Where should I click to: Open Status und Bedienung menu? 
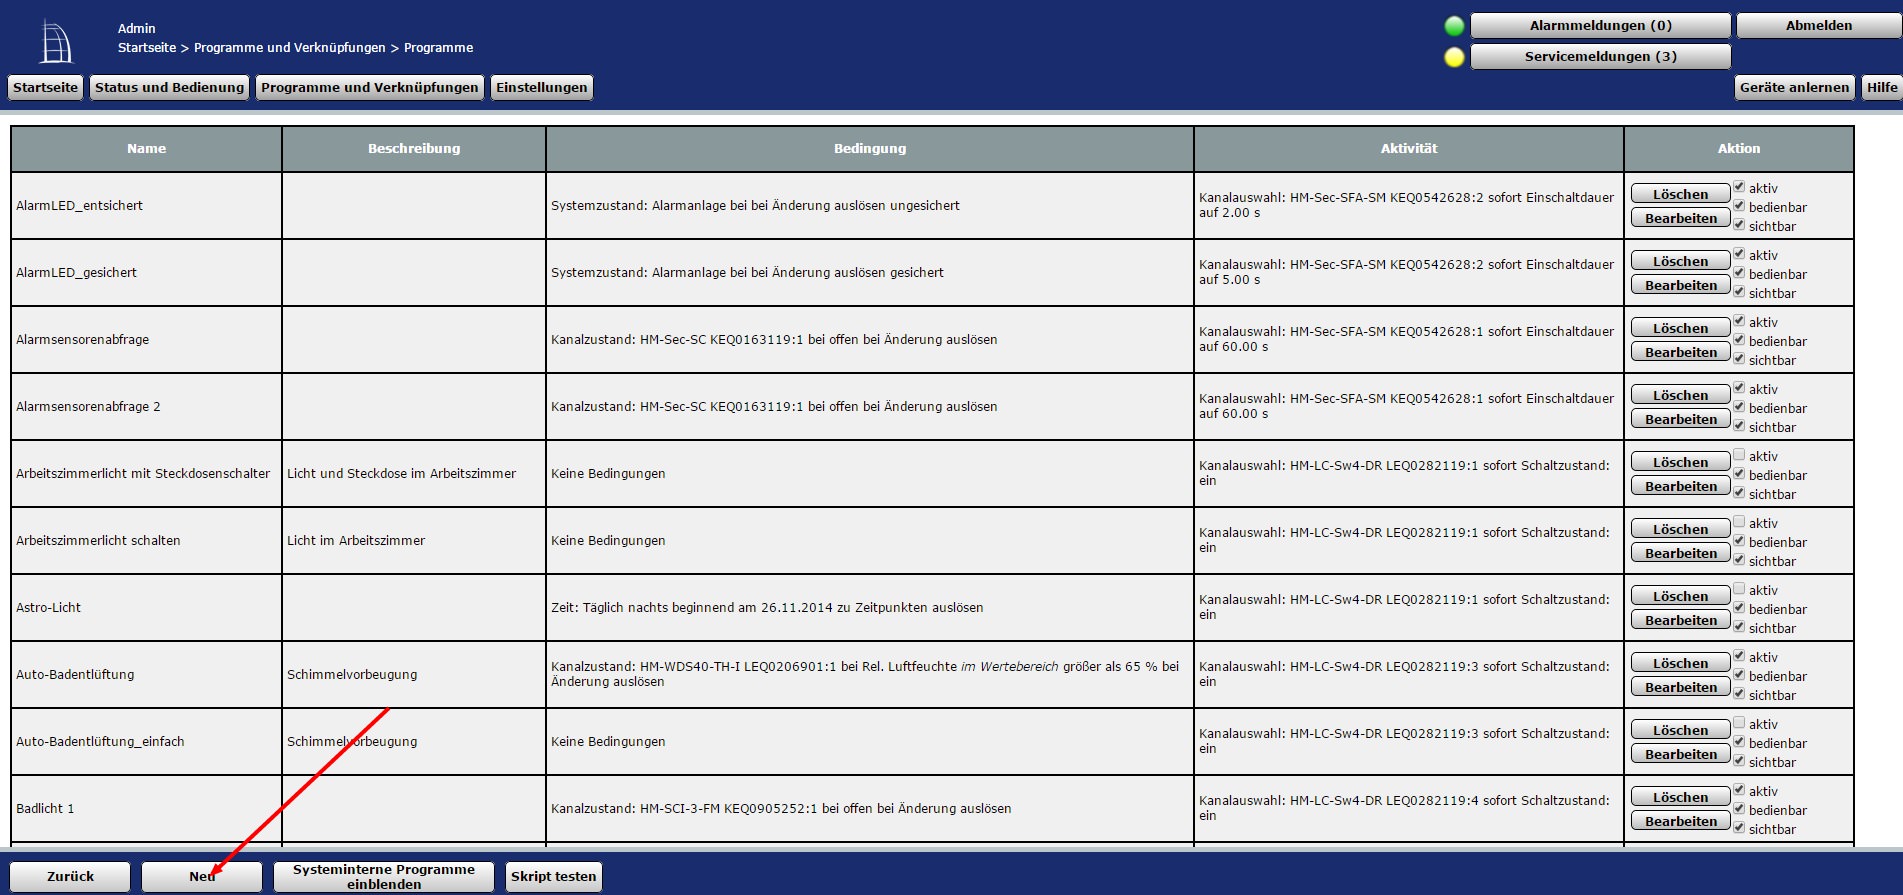coord(169,88)
